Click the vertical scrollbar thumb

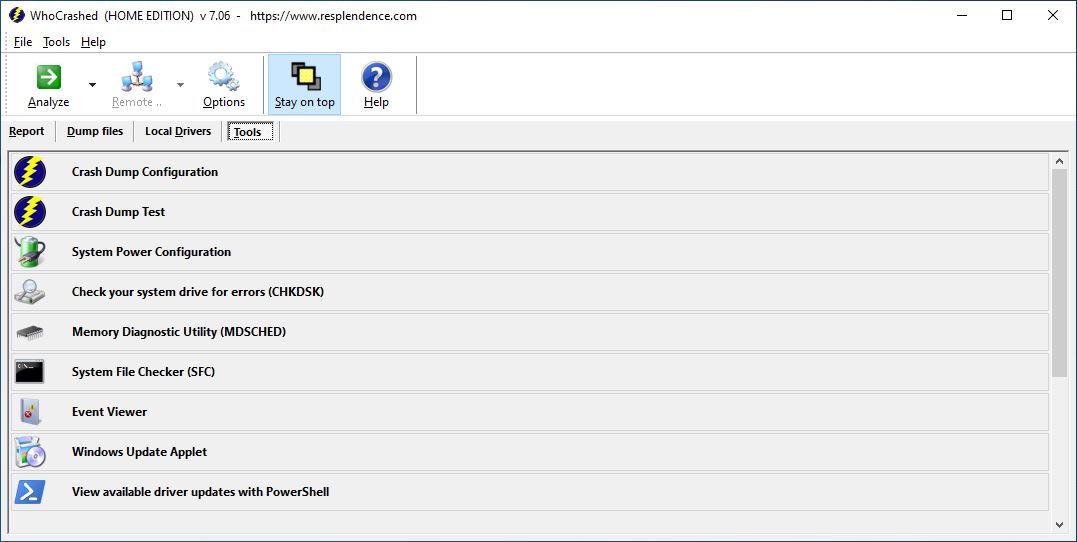(x=1059, y=273)
